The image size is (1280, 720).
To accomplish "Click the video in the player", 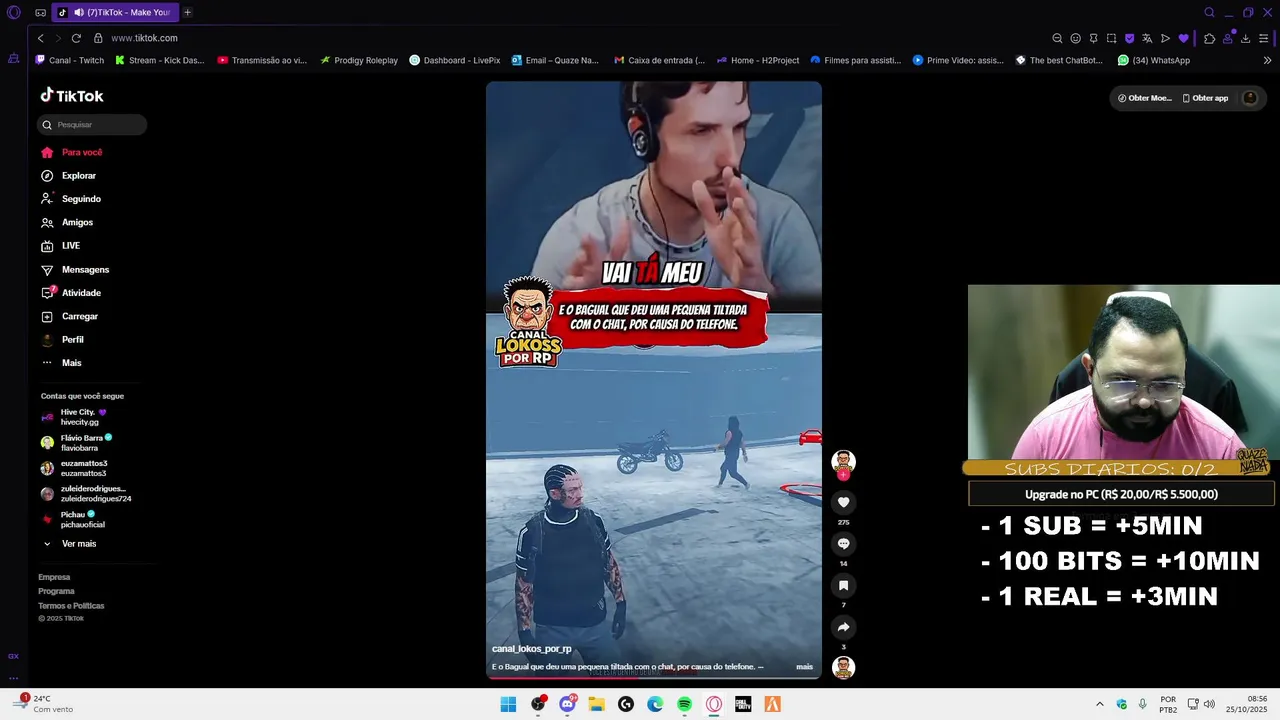I will (x=654, y=380).
